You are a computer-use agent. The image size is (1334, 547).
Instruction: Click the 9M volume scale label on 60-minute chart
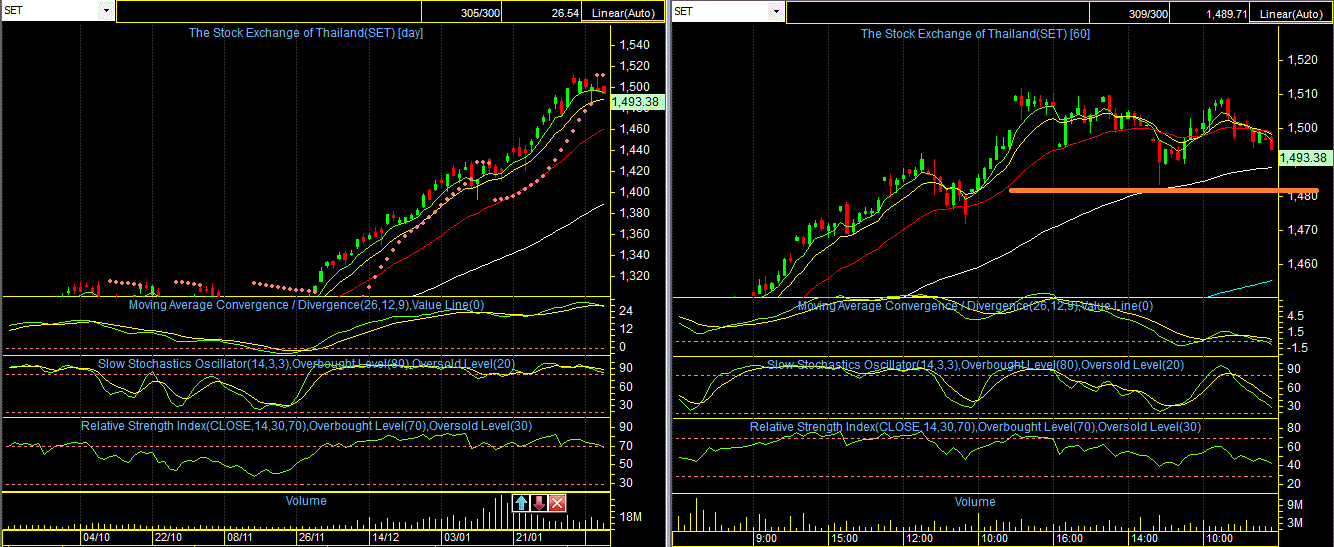pos(1293,507)
